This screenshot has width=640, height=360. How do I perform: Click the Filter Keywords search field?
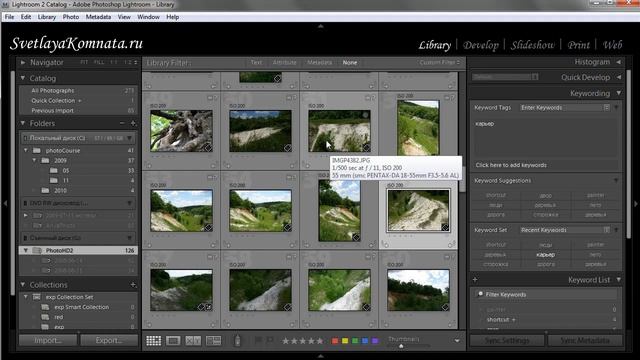[x=545, y=294]
